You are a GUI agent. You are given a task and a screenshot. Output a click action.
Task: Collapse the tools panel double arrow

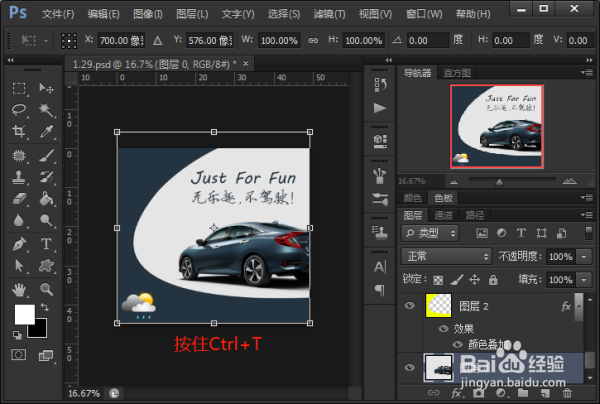10,60
